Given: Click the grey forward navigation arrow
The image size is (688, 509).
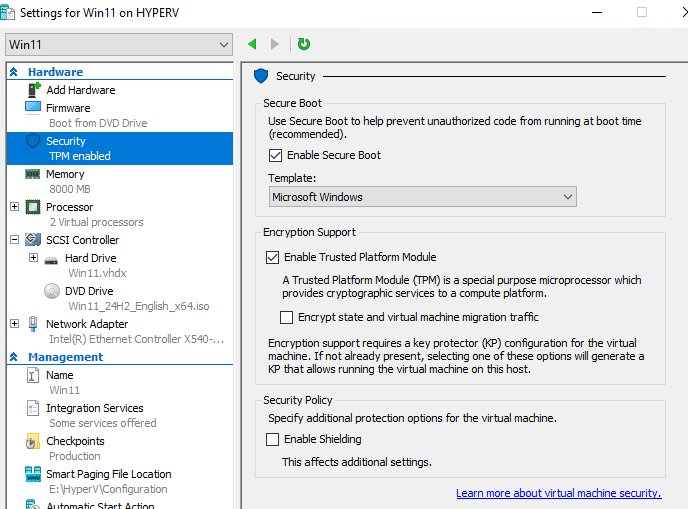Looking at the screenshot, I should point(275,44).
